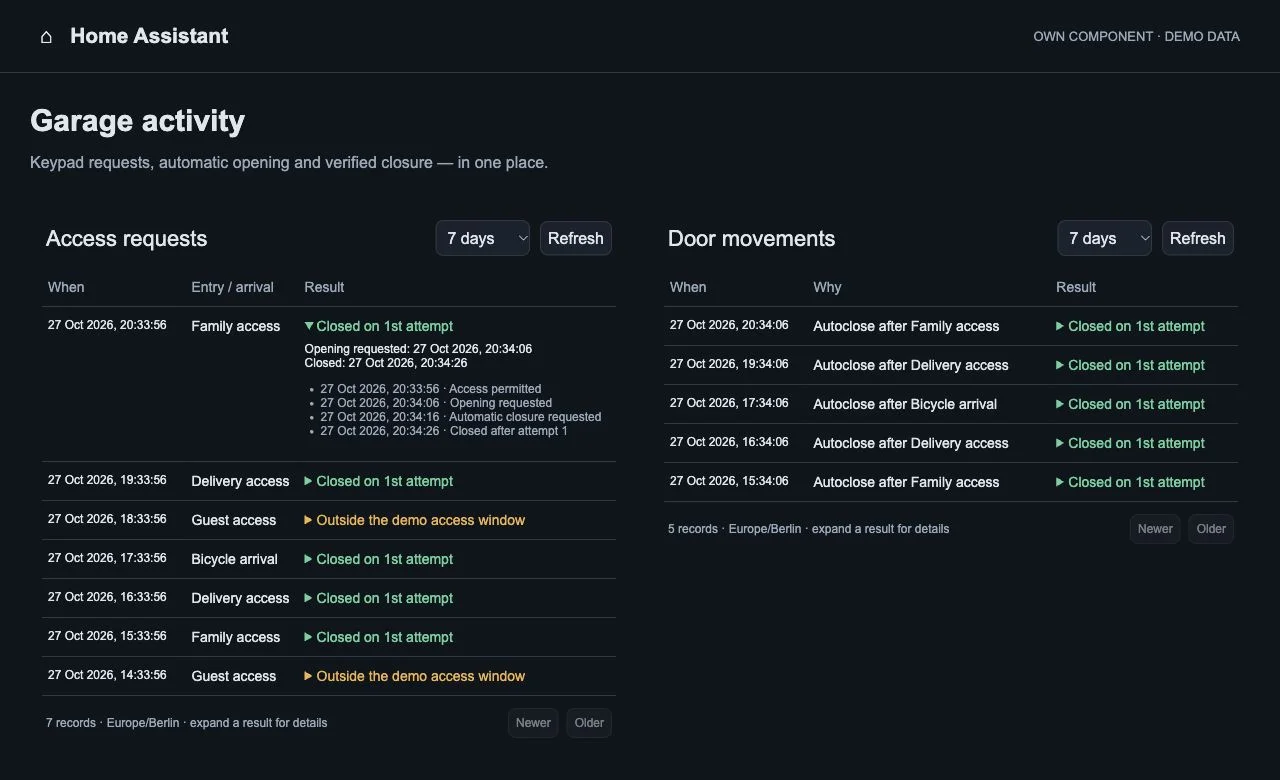This screenshot has height=780, width=1280.
Task: Go to Newer access request records
Action: coord(533,723)
